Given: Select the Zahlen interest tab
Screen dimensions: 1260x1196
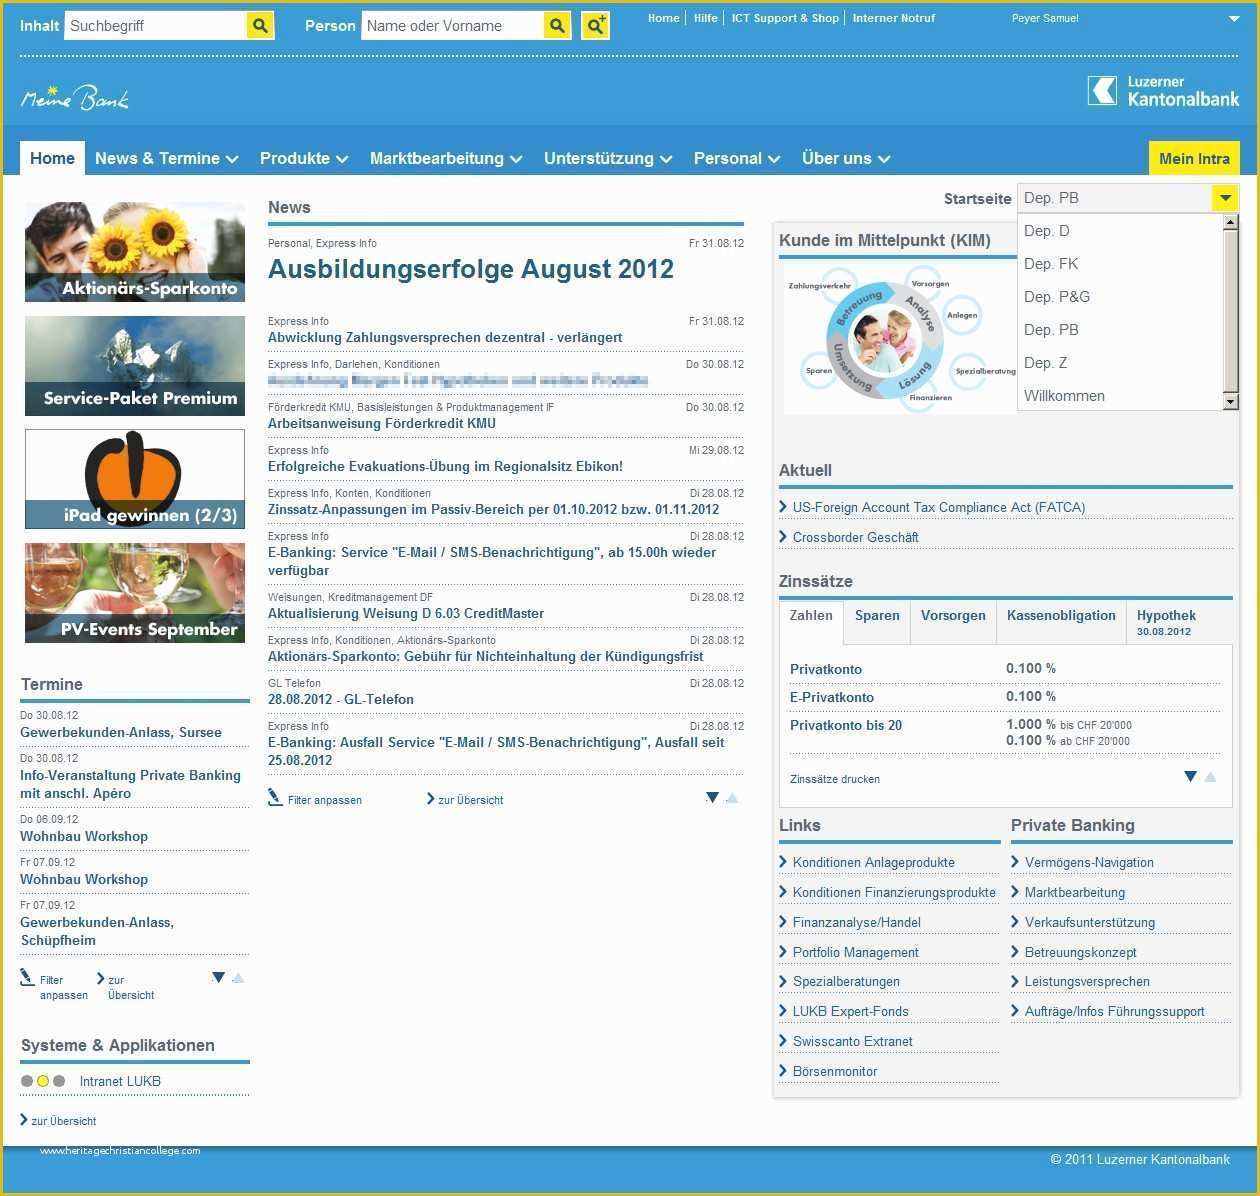Looking at the screenshot, I should coord(811,622).
